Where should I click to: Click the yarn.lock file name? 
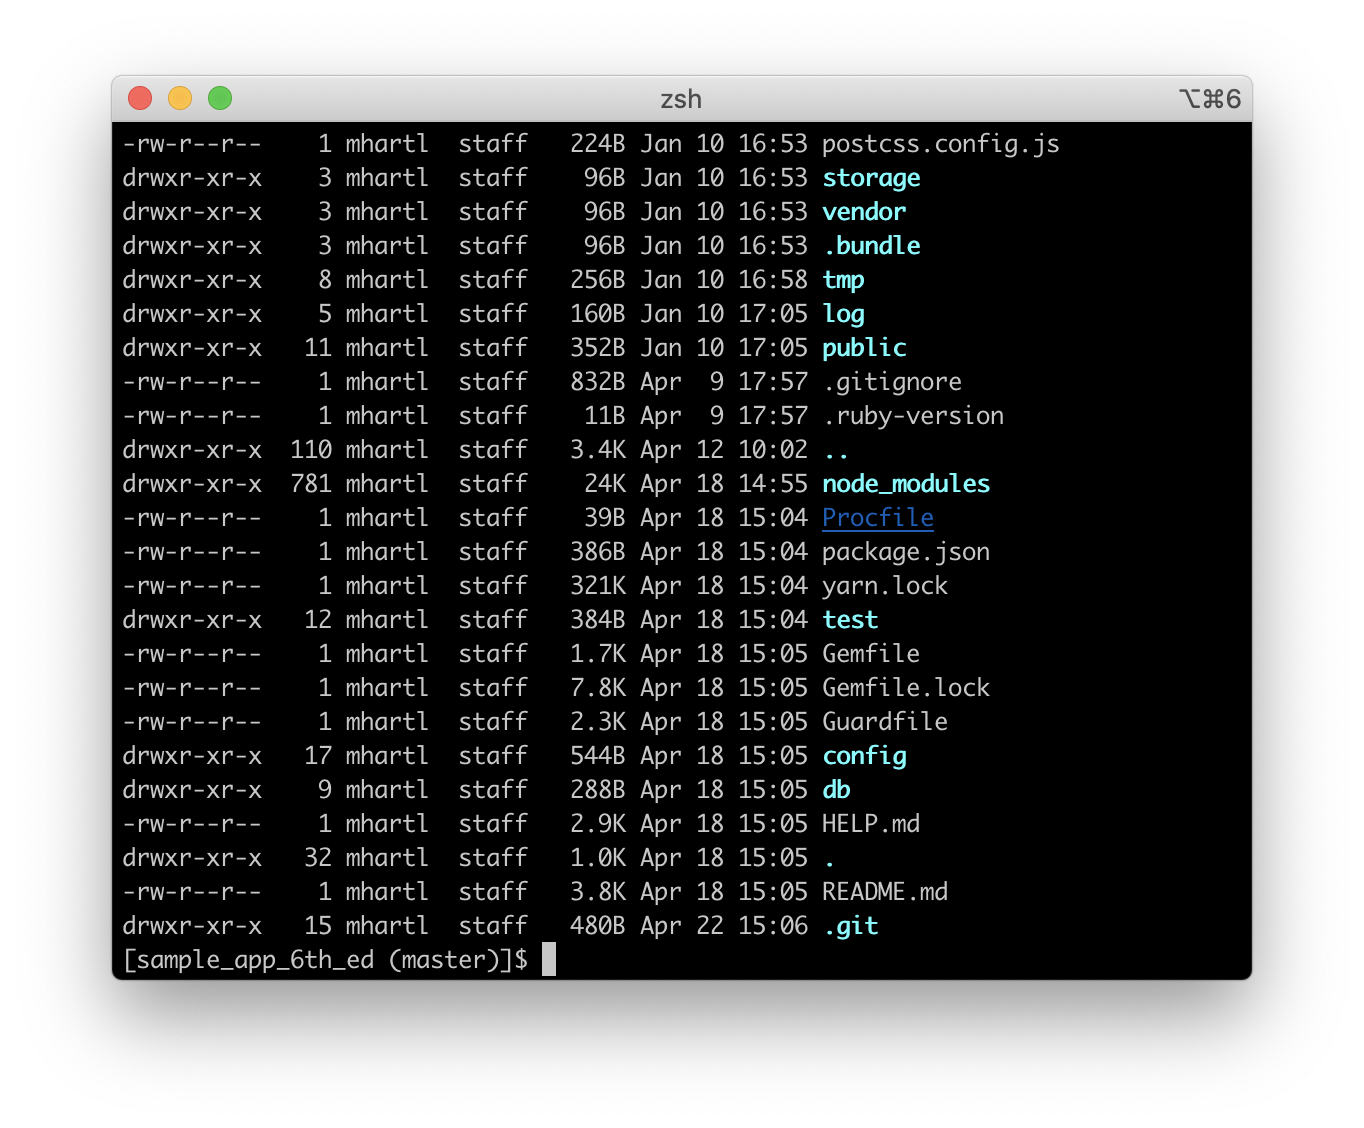click(884, 586)
